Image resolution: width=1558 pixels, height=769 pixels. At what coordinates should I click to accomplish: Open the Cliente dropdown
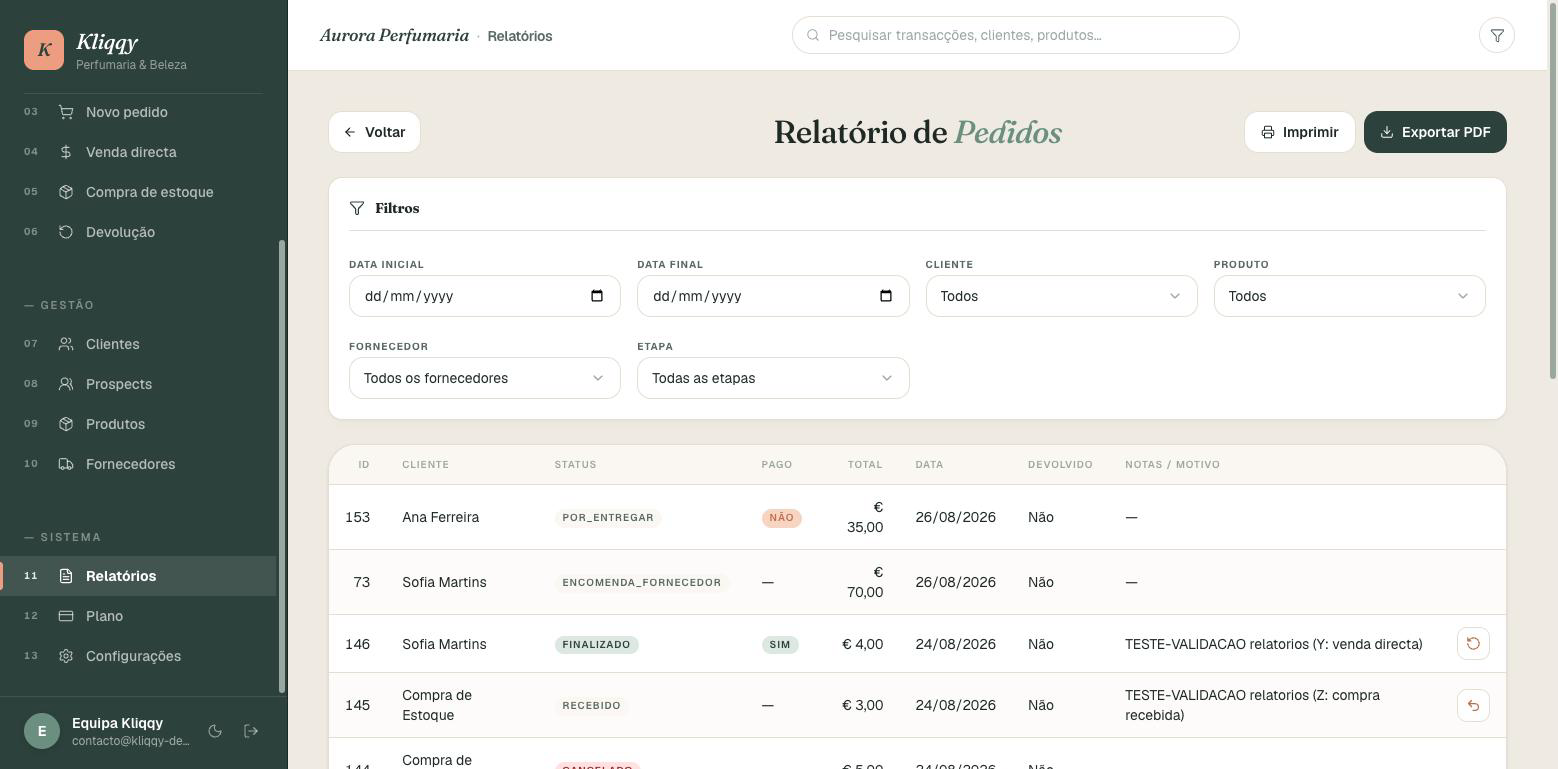1061,296
